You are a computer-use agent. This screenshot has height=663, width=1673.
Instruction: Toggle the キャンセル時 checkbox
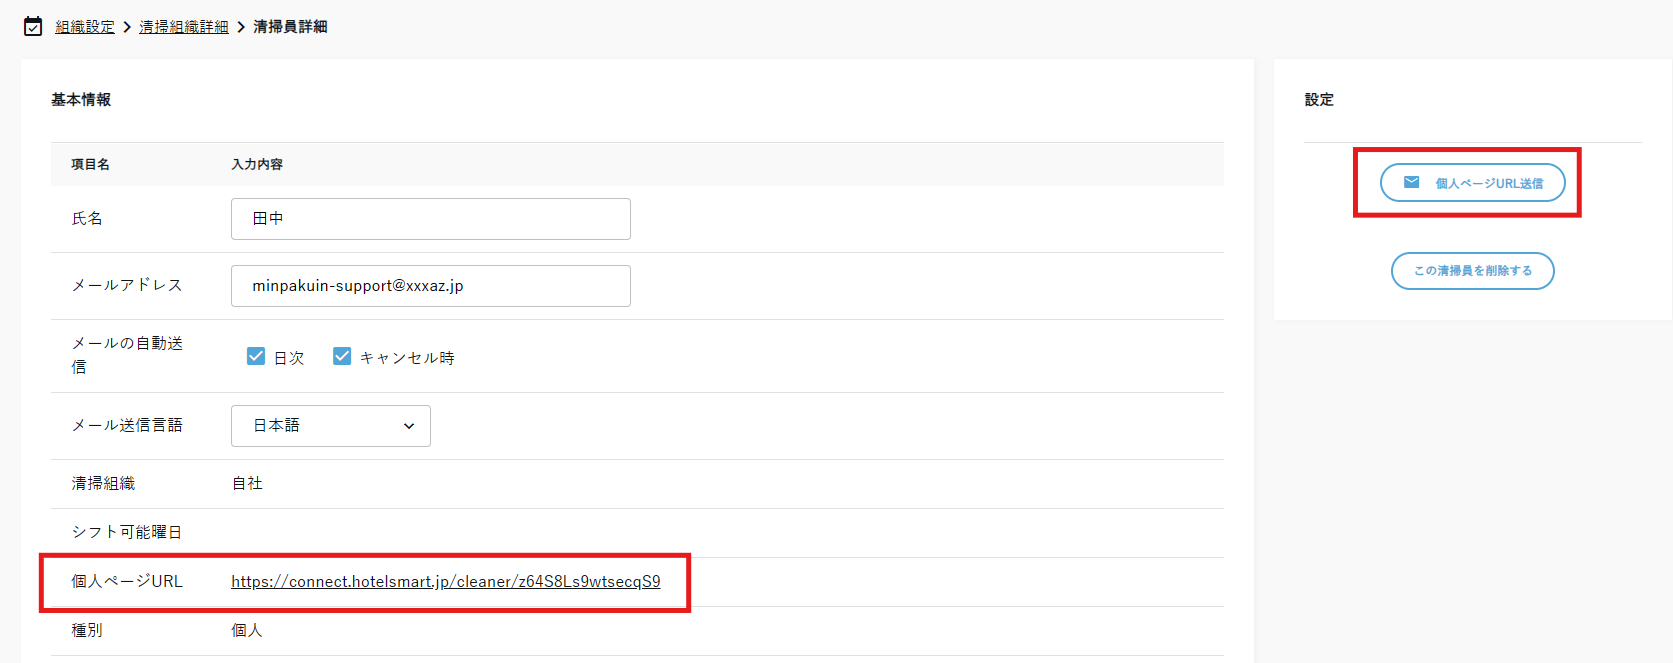pyautogui.click(x=342, y=357)
